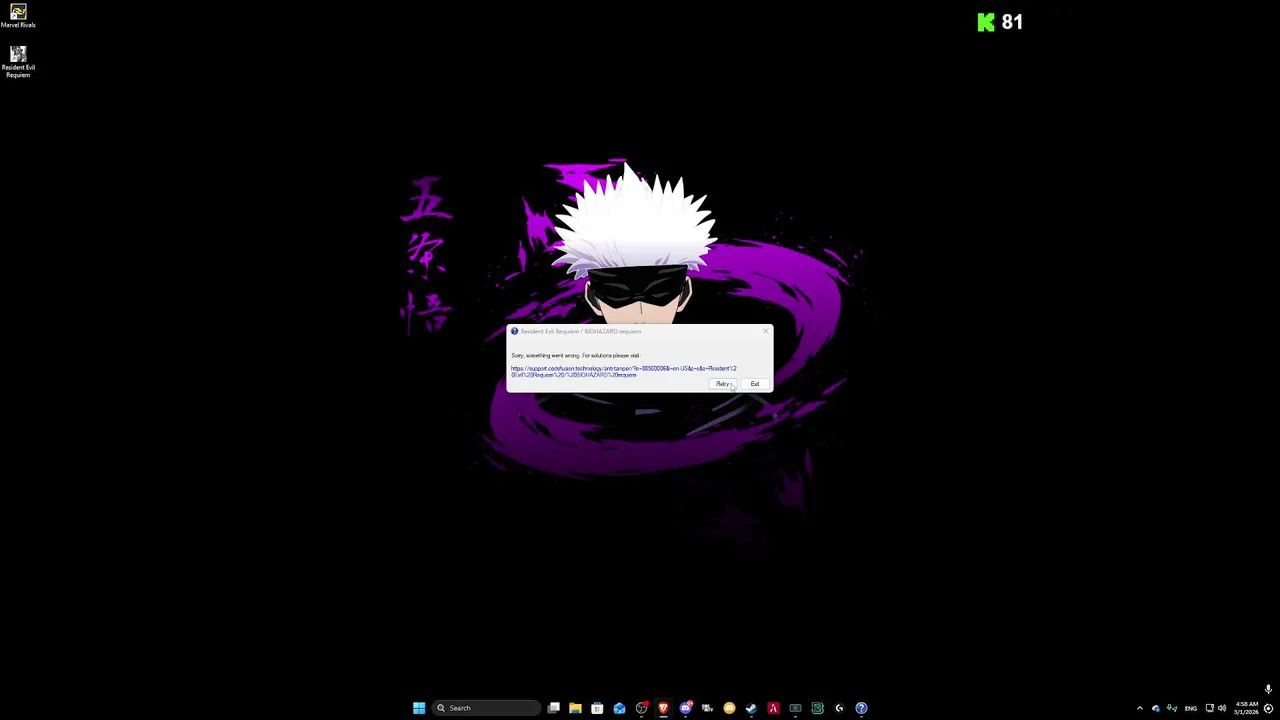1280x720 pixels.
Task: Click the blue question-mark dialog taskbar icon
Action: 861,708
